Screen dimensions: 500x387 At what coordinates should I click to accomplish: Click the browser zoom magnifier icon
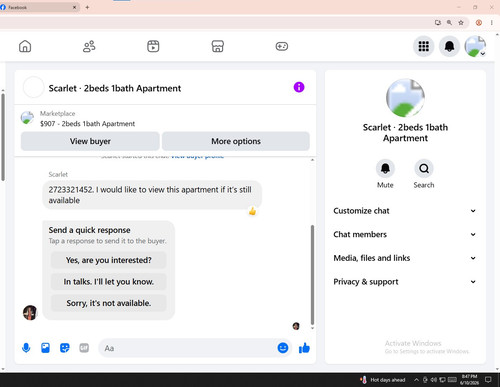(449, 23)
